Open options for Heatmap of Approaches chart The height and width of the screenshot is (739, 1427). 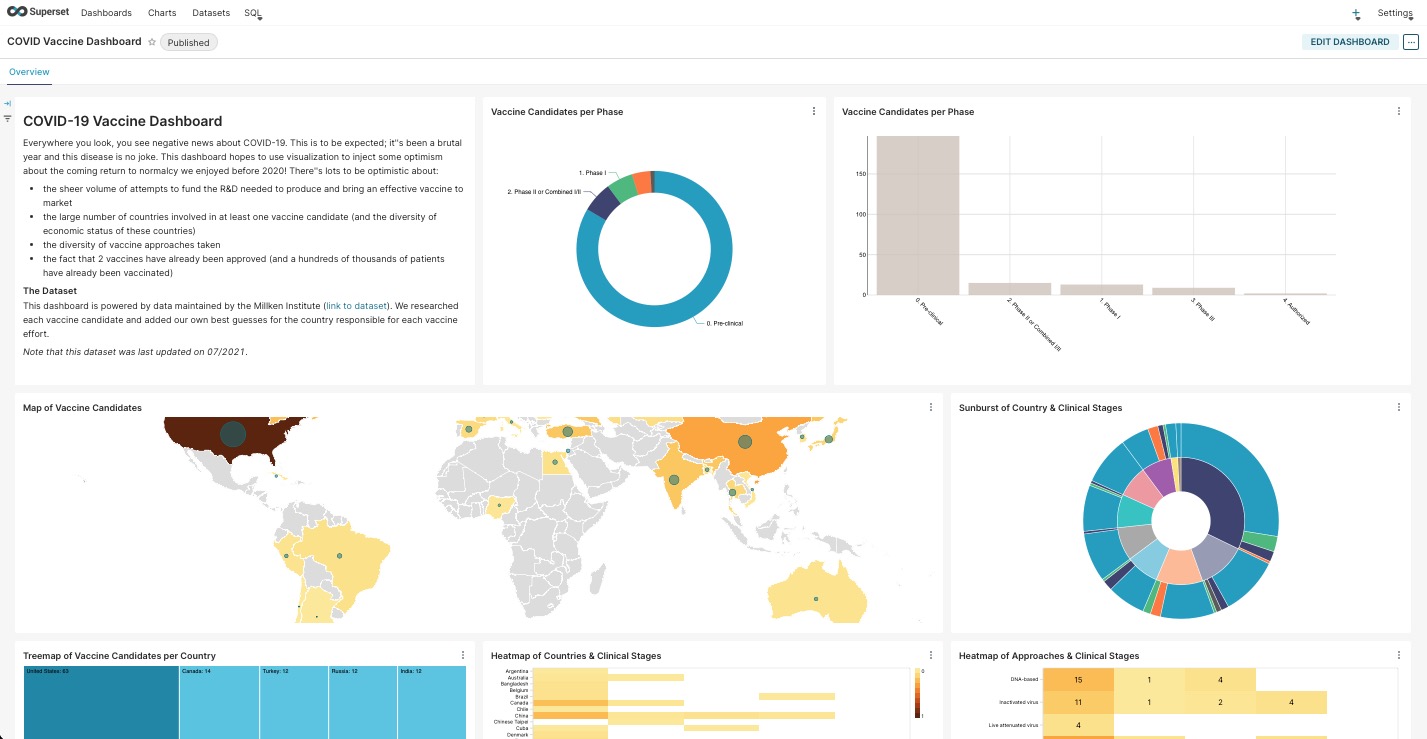pyautogui.click(x=1398, y=654)
